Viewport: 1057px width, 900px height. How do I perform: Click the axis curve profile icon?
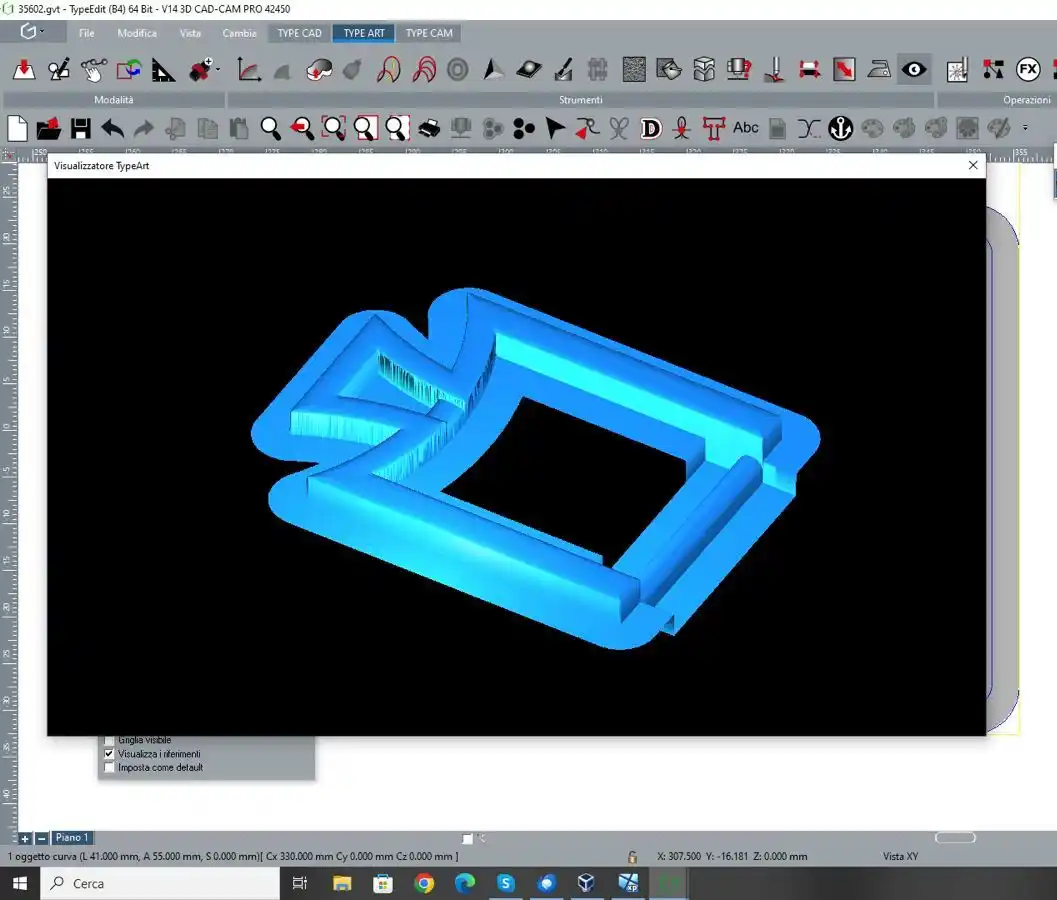click(x=249, y=69)
